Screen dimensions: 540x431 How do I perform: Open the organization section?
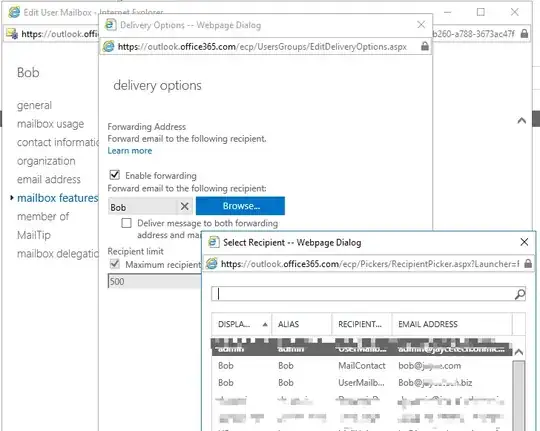tap(46, 161)
